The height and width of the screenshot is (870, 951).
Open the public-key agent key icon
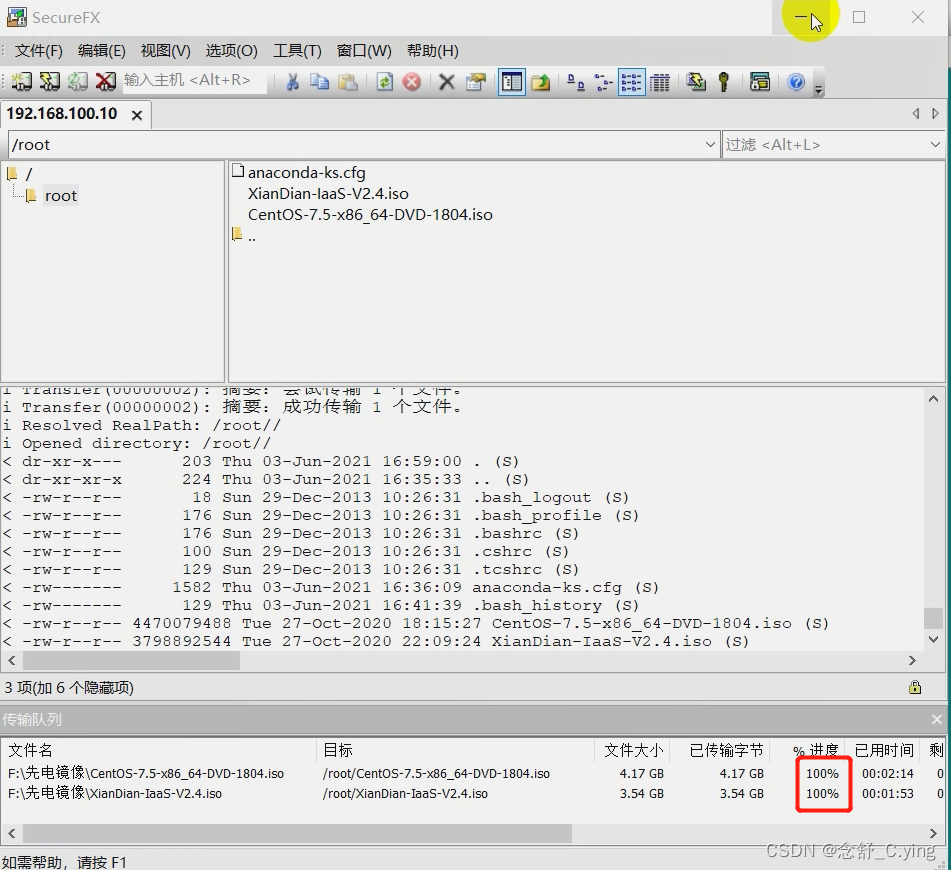click(x=724, y=81)
